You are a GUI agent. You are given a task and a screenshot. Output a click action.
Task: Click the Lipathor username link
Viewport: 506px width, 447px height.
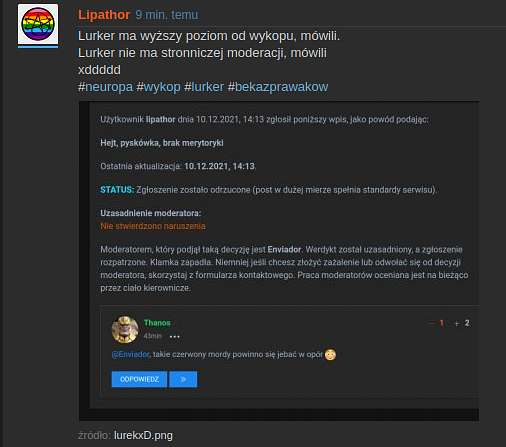(104, 15)
